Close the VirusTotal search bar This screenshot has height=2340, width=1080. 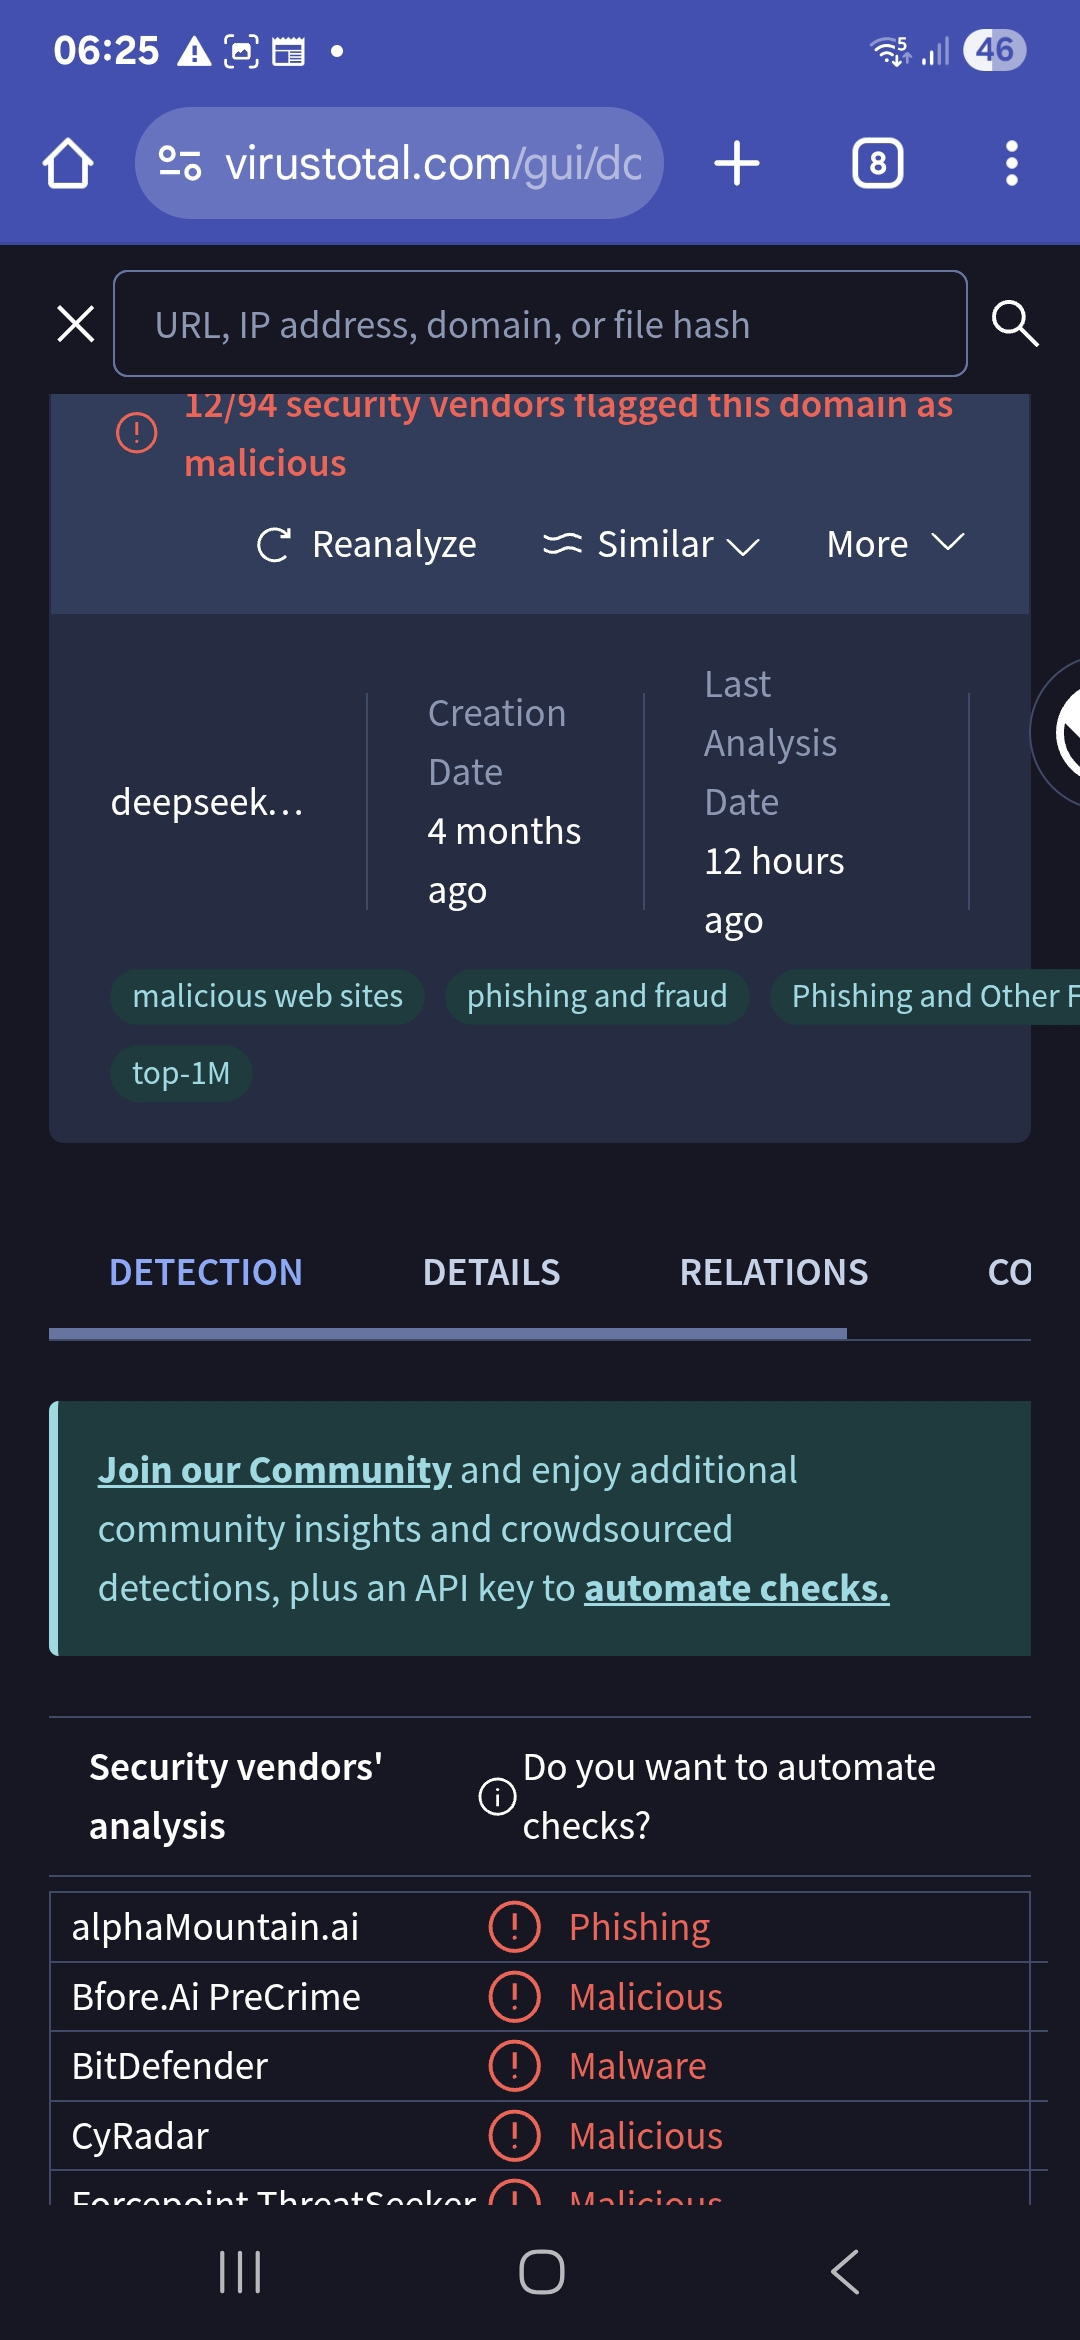point(76,324)
